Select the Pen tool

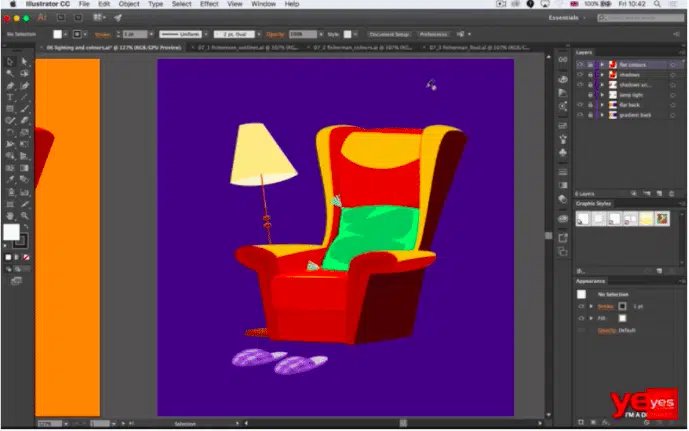point(10,86)
